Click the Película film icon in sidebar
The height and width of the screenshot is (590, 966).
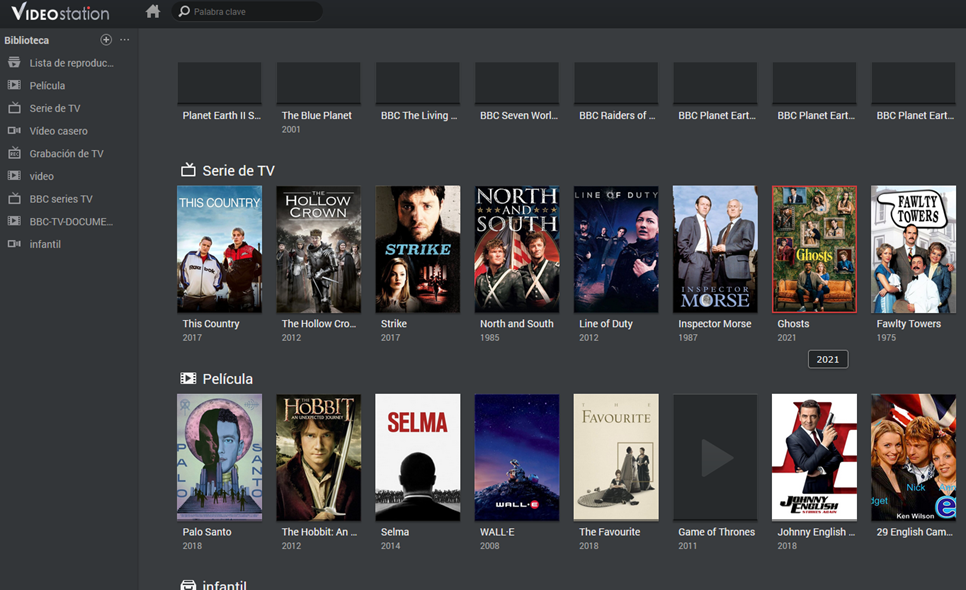[x=14, y=85]
